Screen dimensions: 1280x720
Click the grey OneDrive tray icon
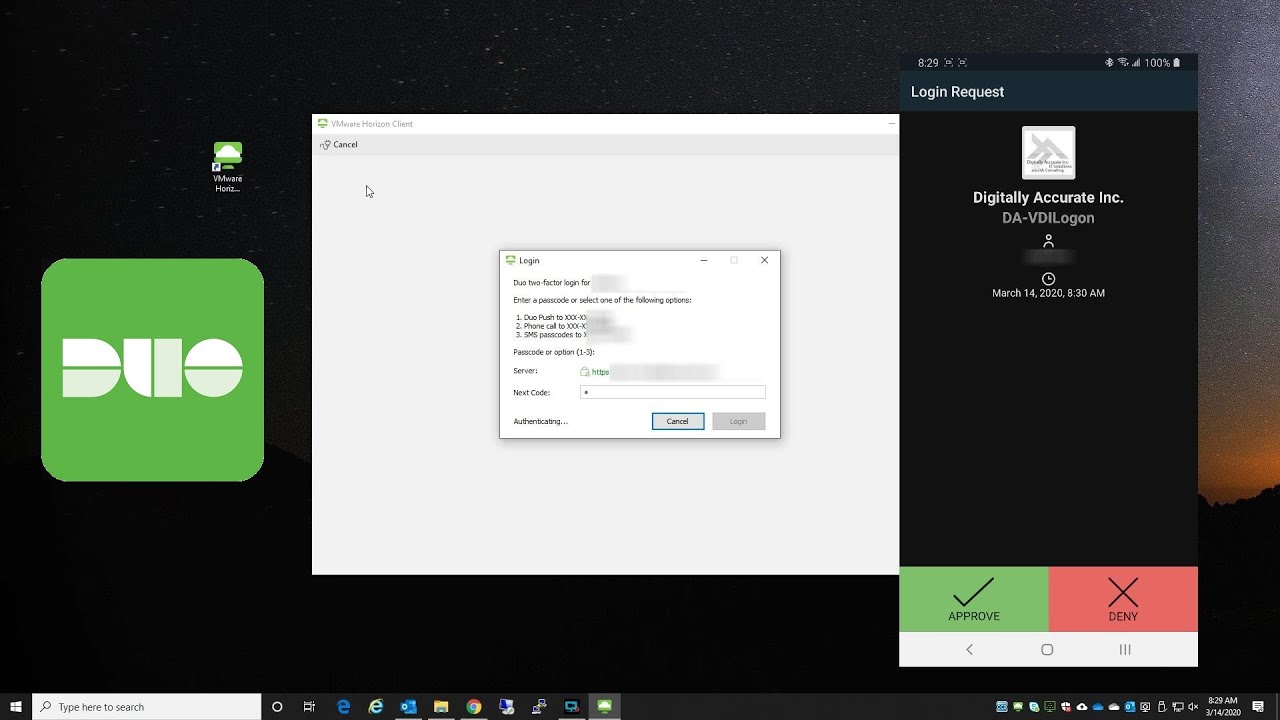click(1114, 707)
